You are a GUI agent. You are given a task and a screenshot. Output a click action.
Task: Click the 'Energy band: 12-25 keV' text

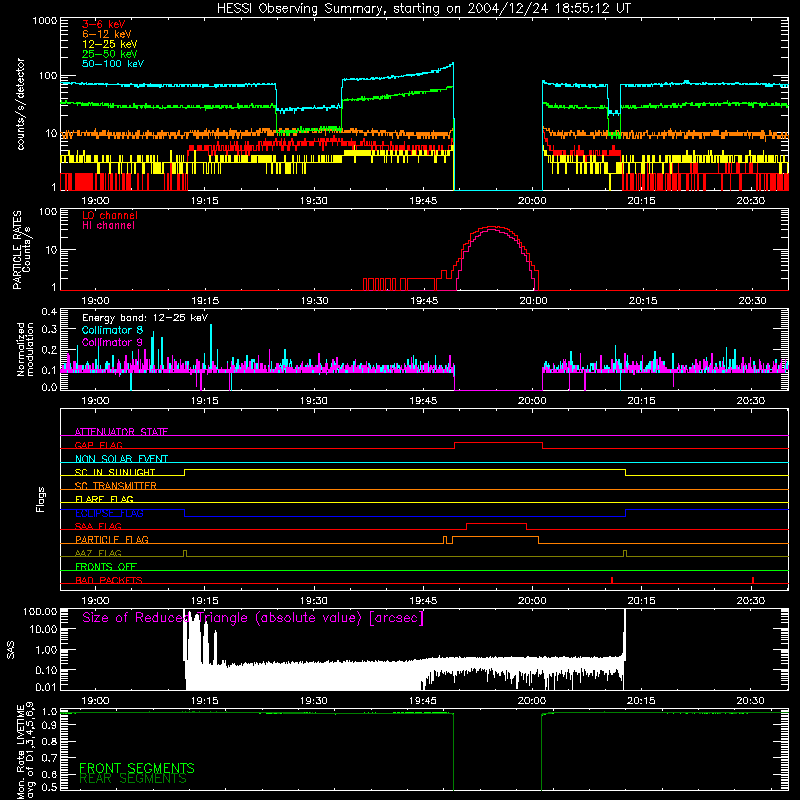pyautogui.click(x=145, y=318)
